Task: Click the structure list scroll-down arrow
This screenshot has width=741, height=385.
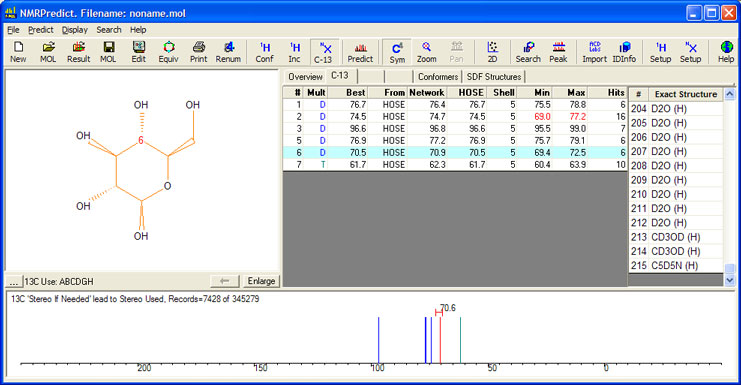Action: 730,280
